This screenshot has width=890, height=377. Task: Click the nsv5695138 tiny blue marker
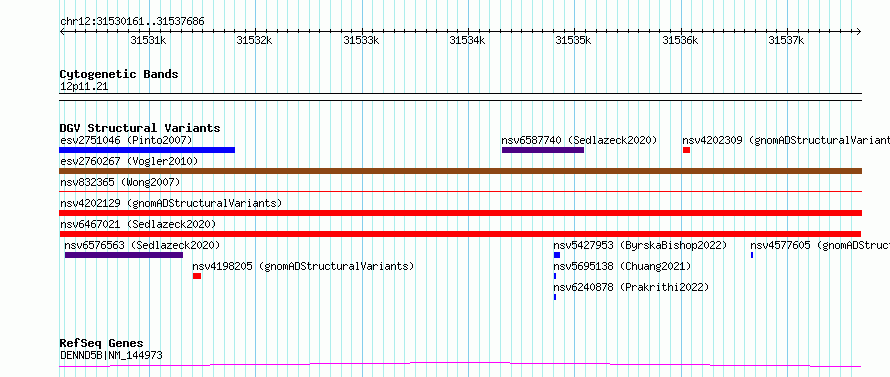coord(555,276)
